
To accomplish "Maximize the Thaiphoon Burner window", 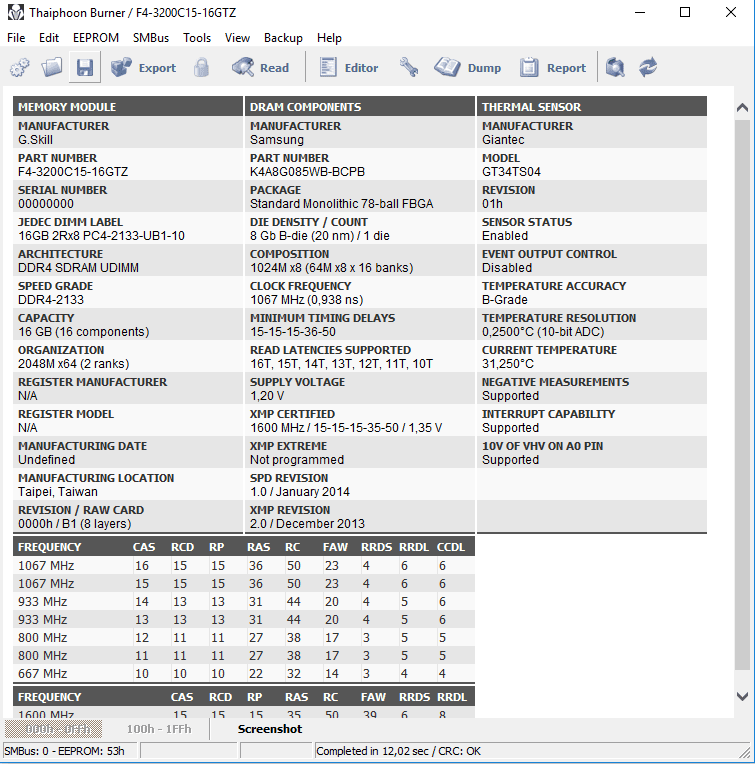I will point(685,12).
